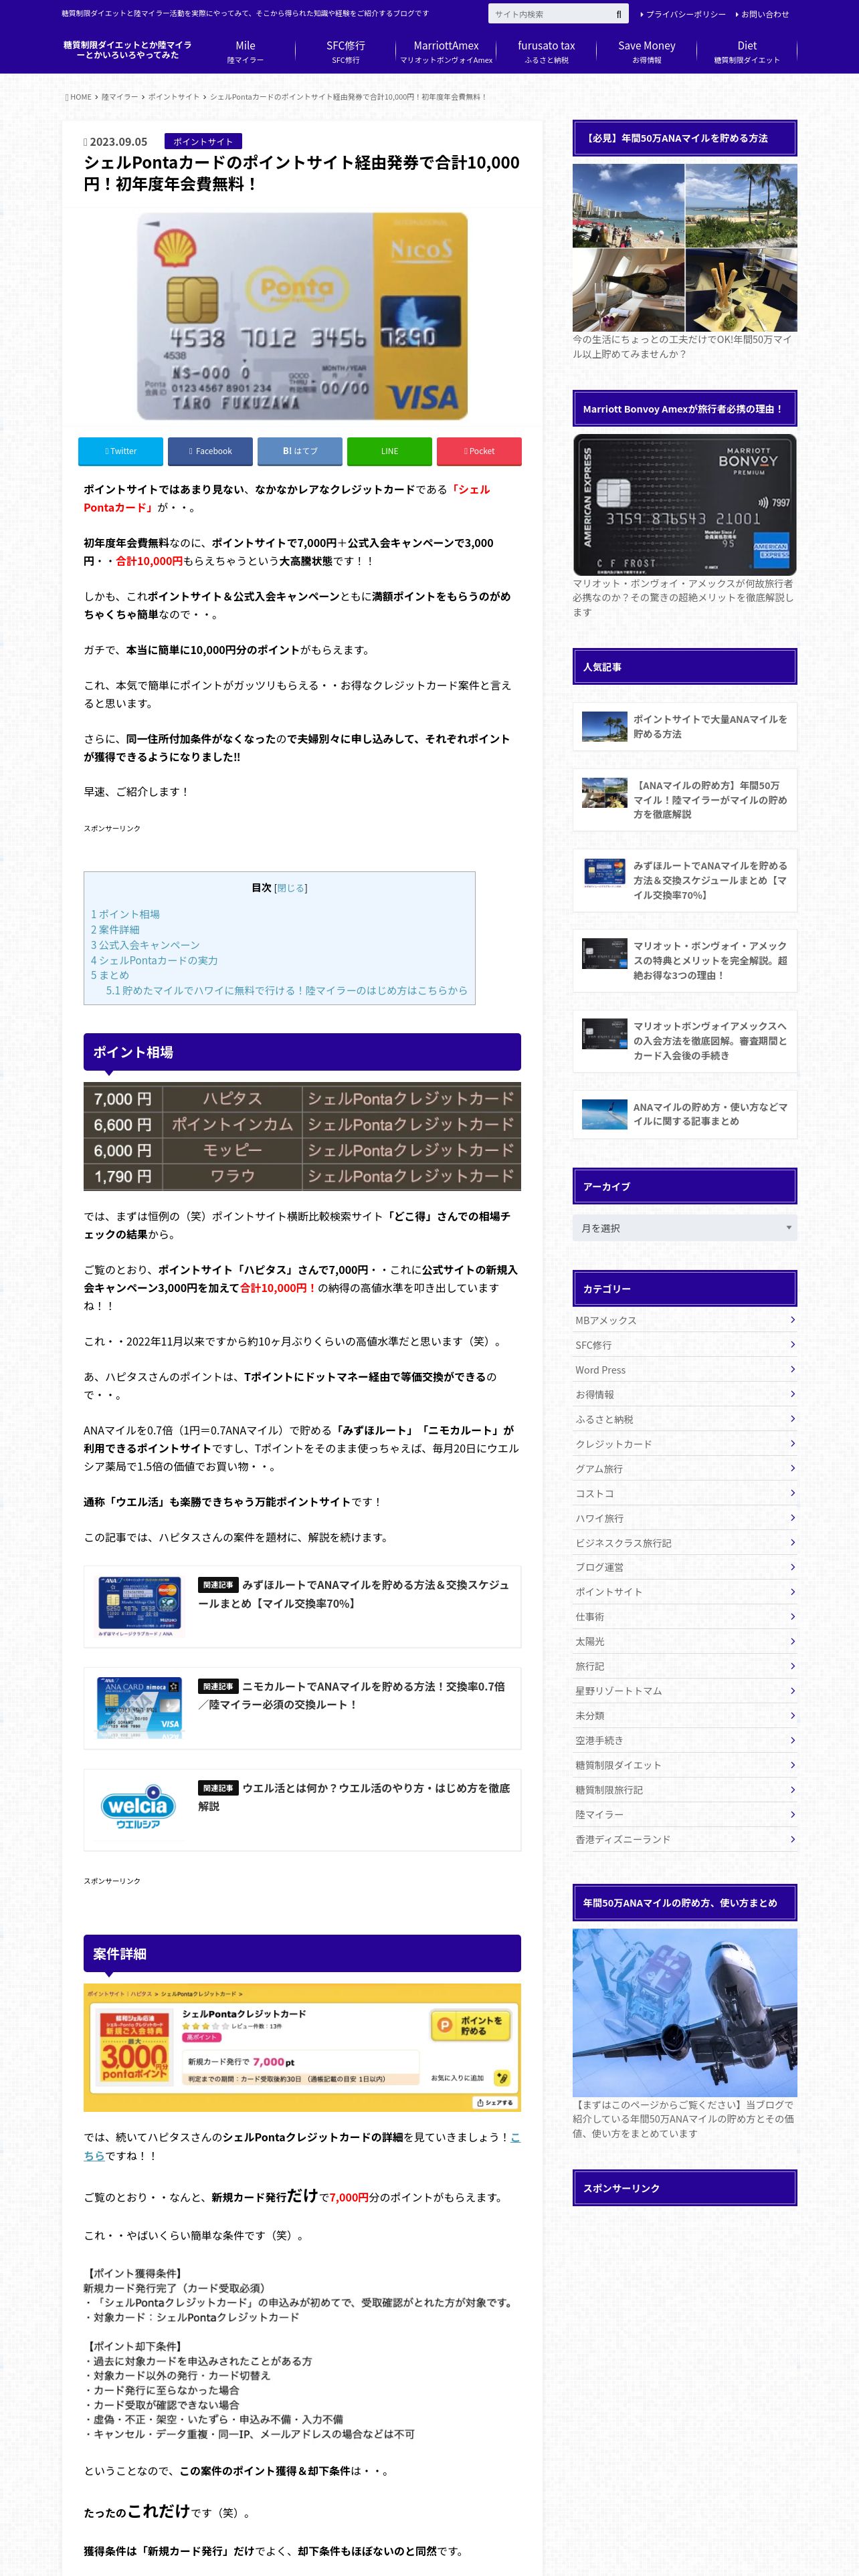This screenshot has width=859, height=2576.
Task: Open 陸マイラー breadcrumb link
Action: coord(120,97)
